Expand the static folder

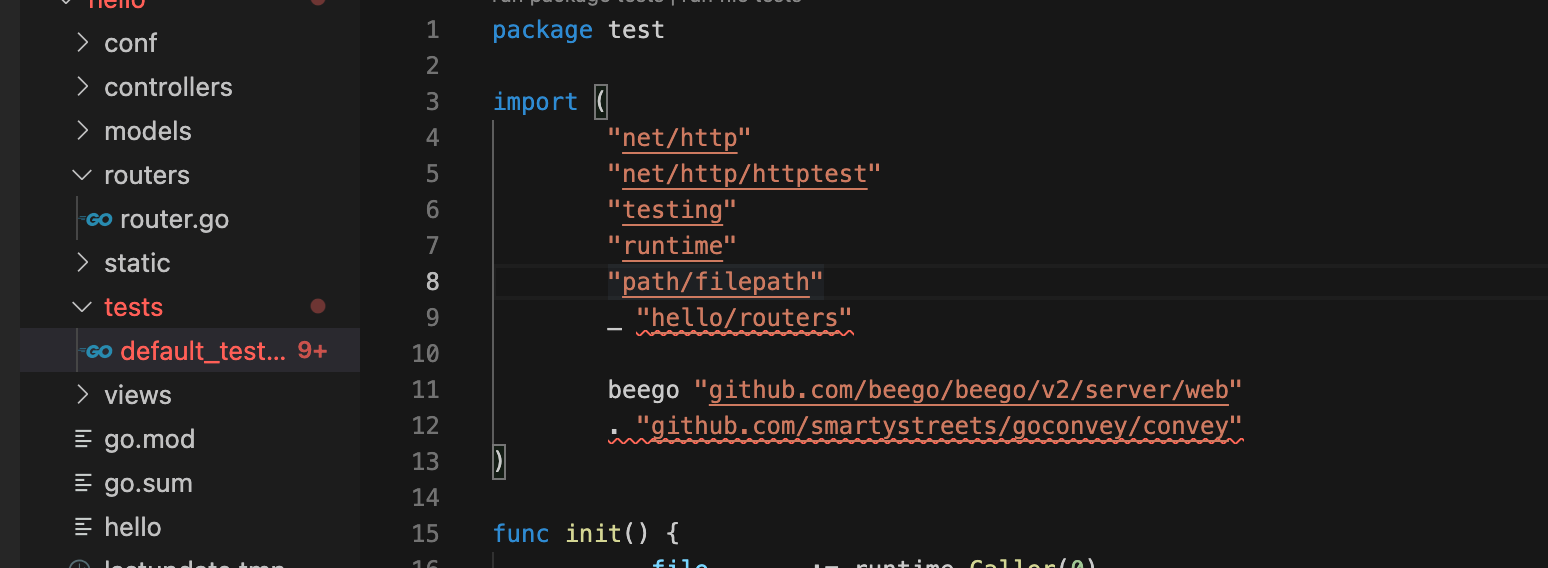click(x=83, y=263)
